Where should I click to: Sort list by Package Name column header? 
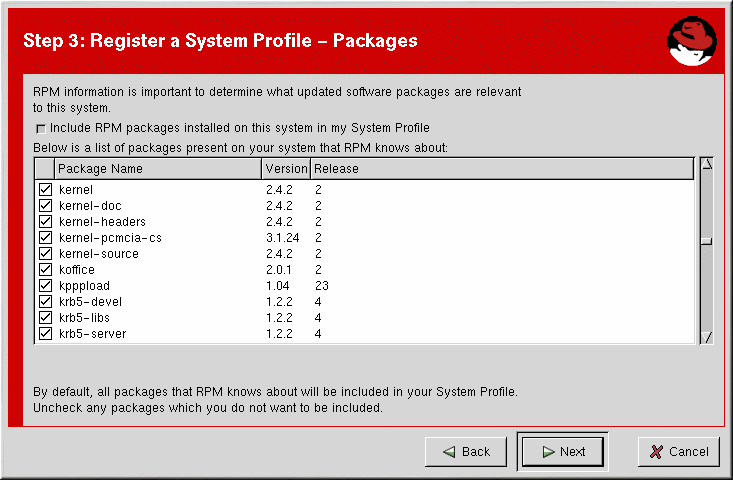pos(158,169)
